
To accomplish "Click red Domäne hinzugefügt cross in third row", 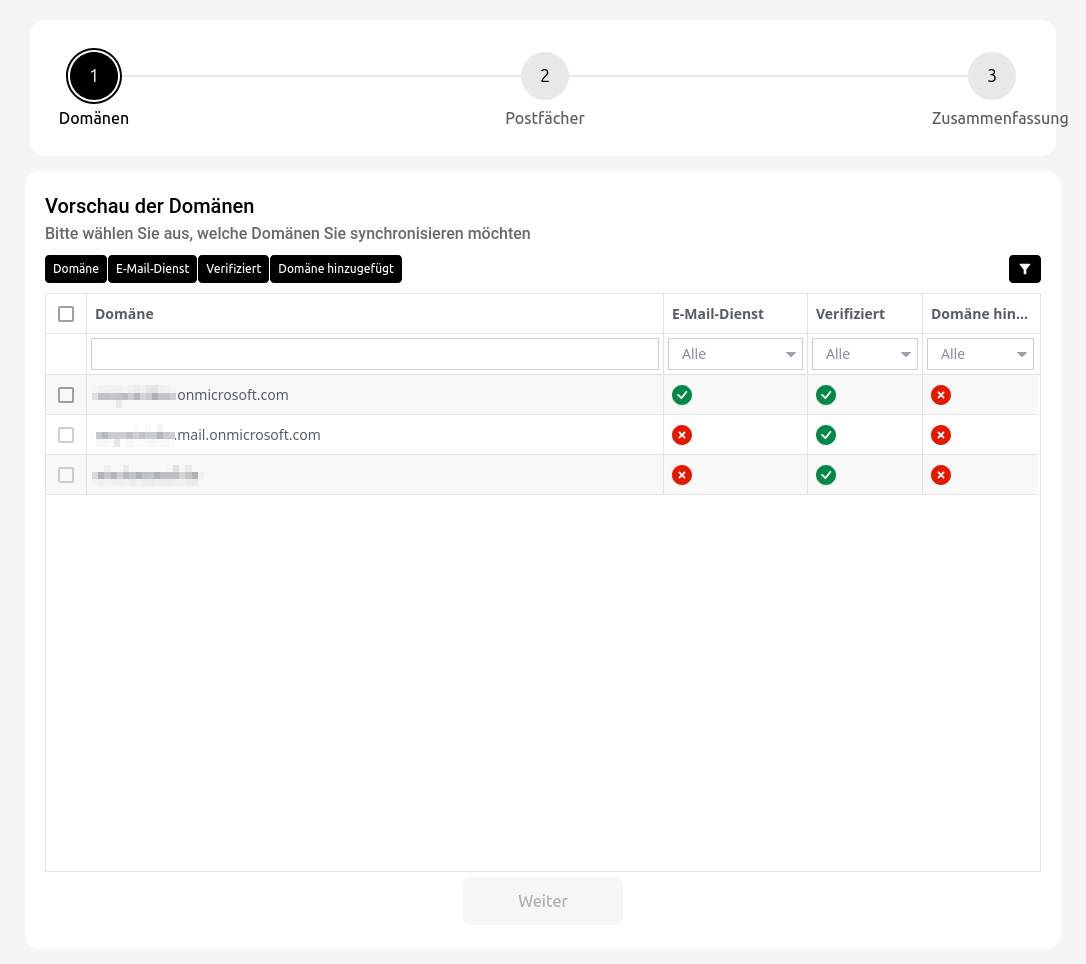I will point(940,475).
